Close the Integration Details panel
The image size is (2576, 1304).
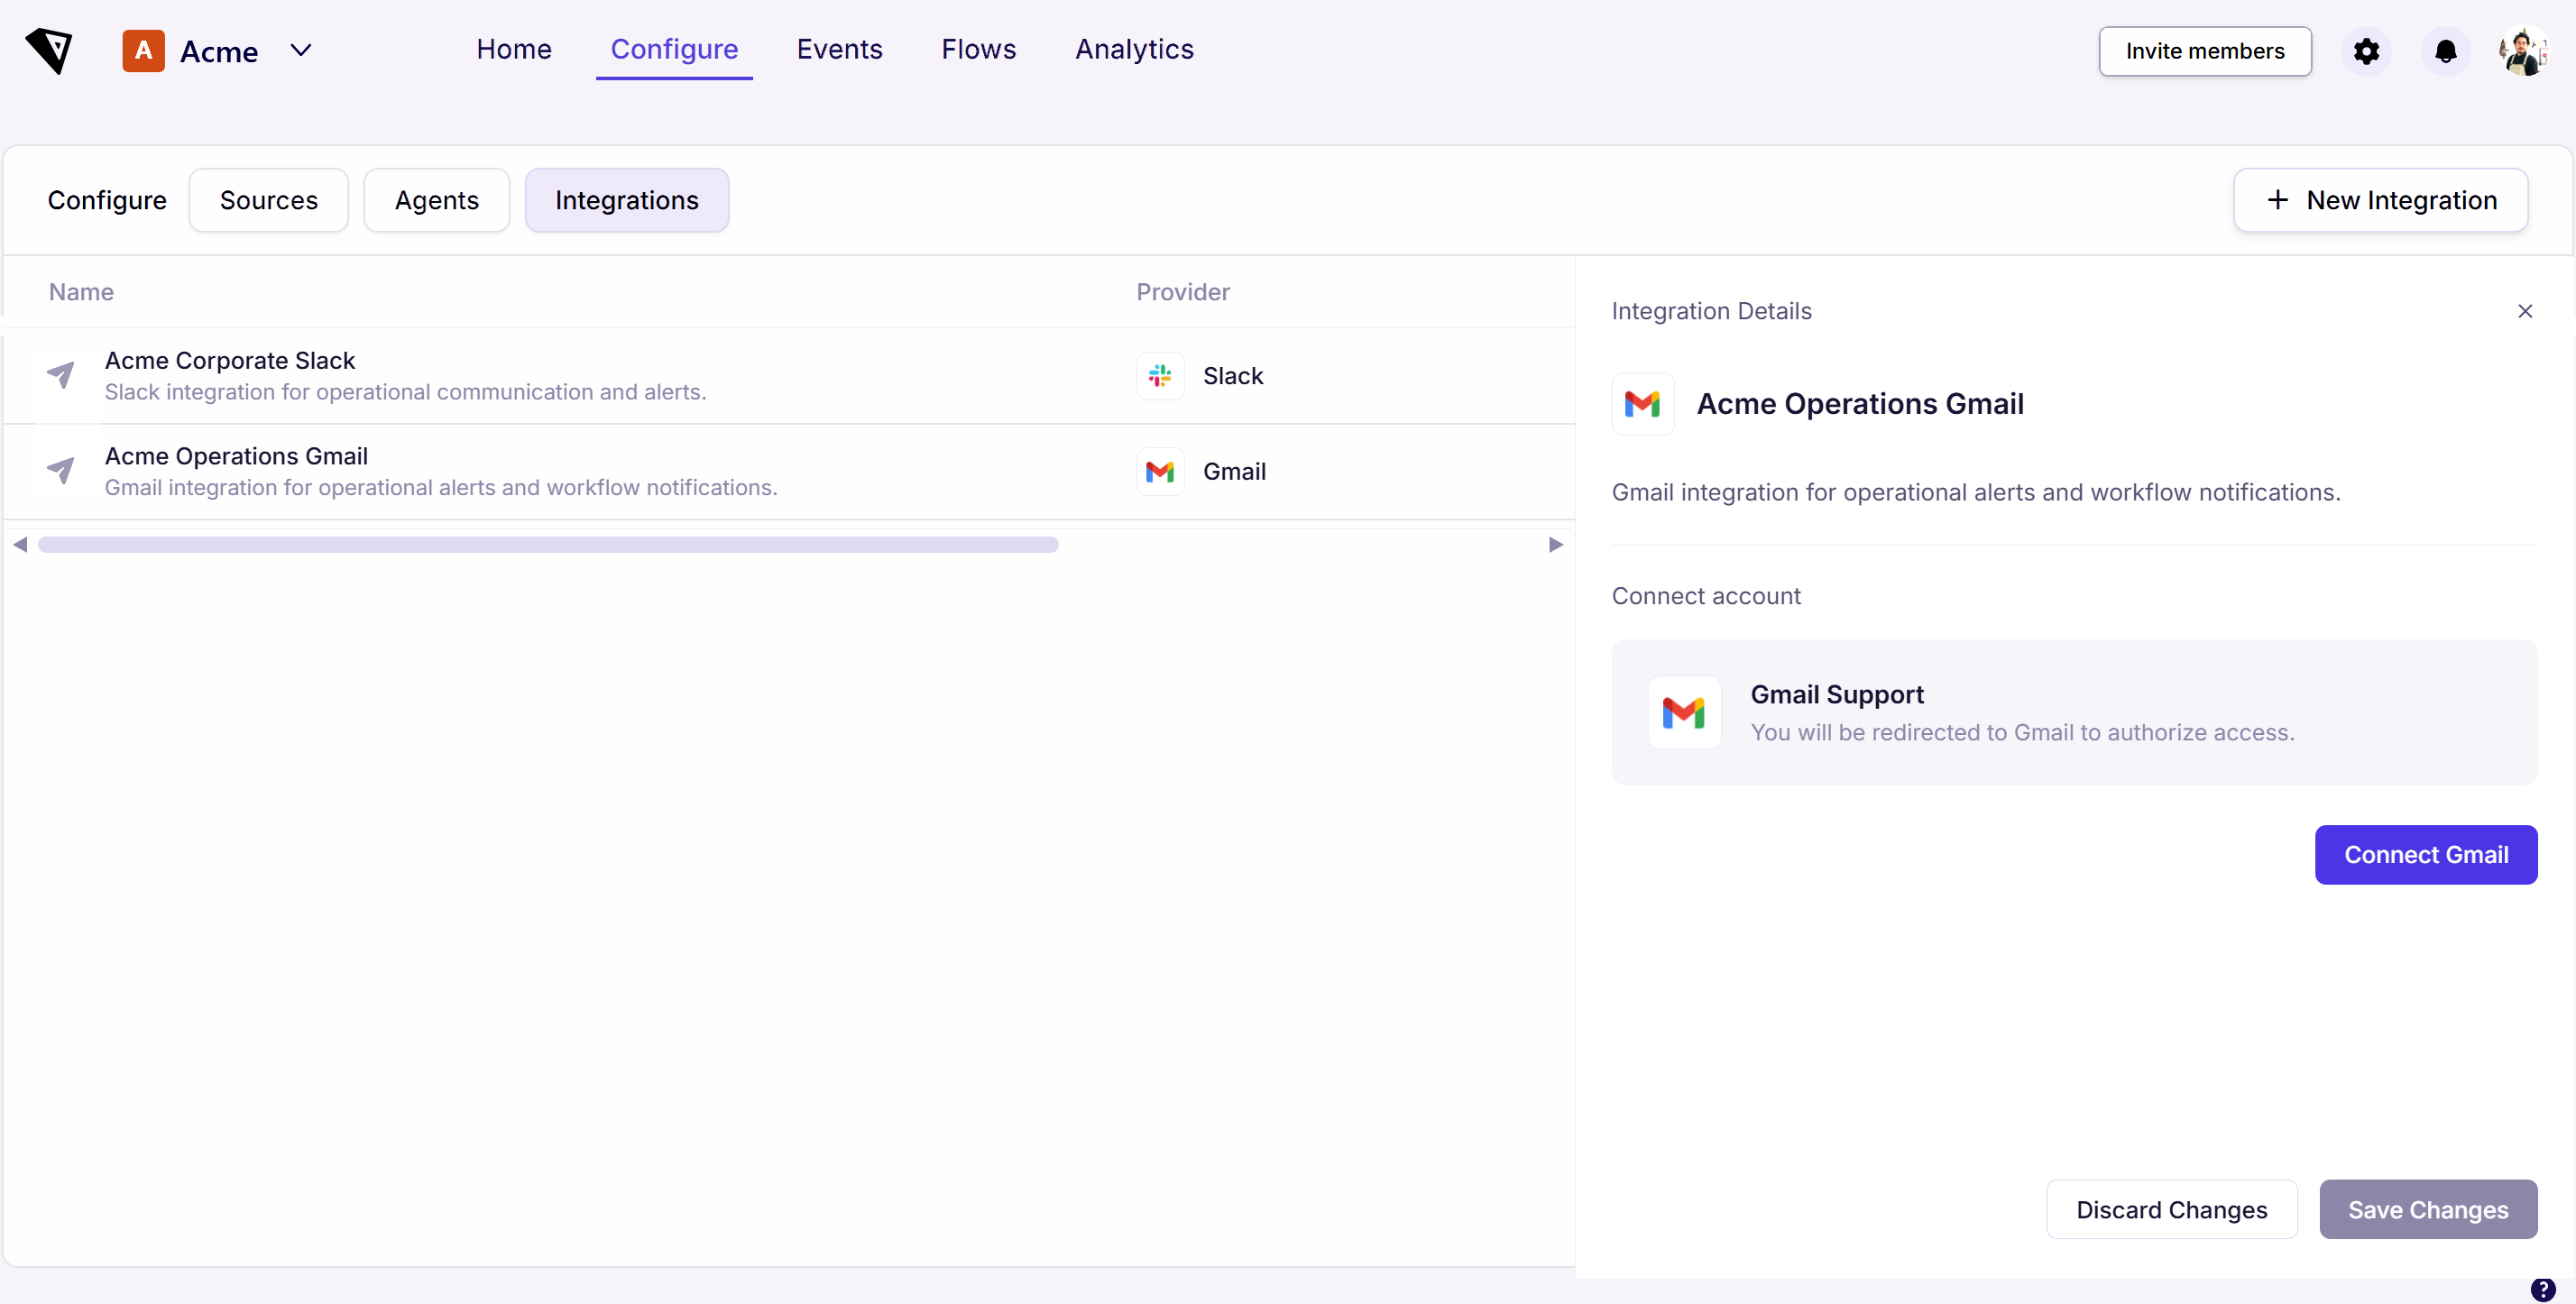(x=2524, y=311)
